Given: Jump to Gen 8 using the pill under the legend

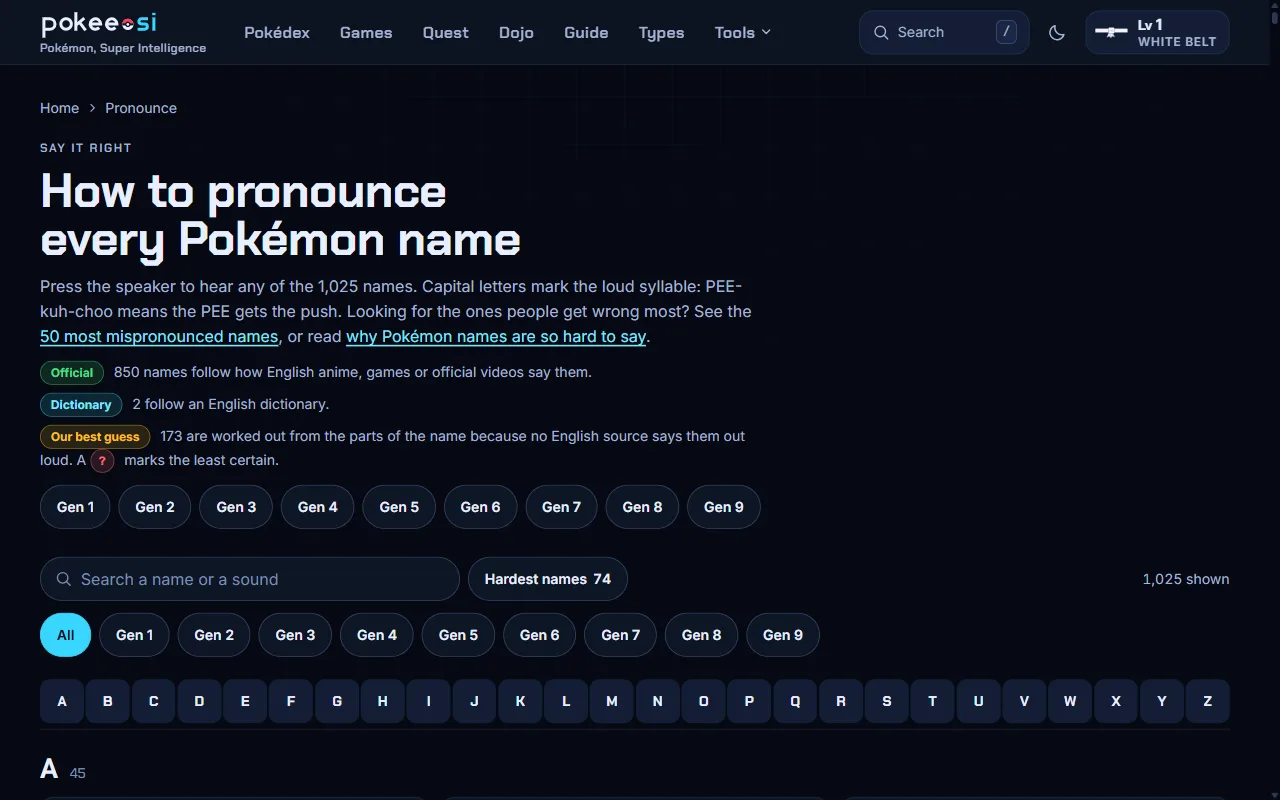Looking at the screenshot, I should pyautogui.click(x=642, y=507).
